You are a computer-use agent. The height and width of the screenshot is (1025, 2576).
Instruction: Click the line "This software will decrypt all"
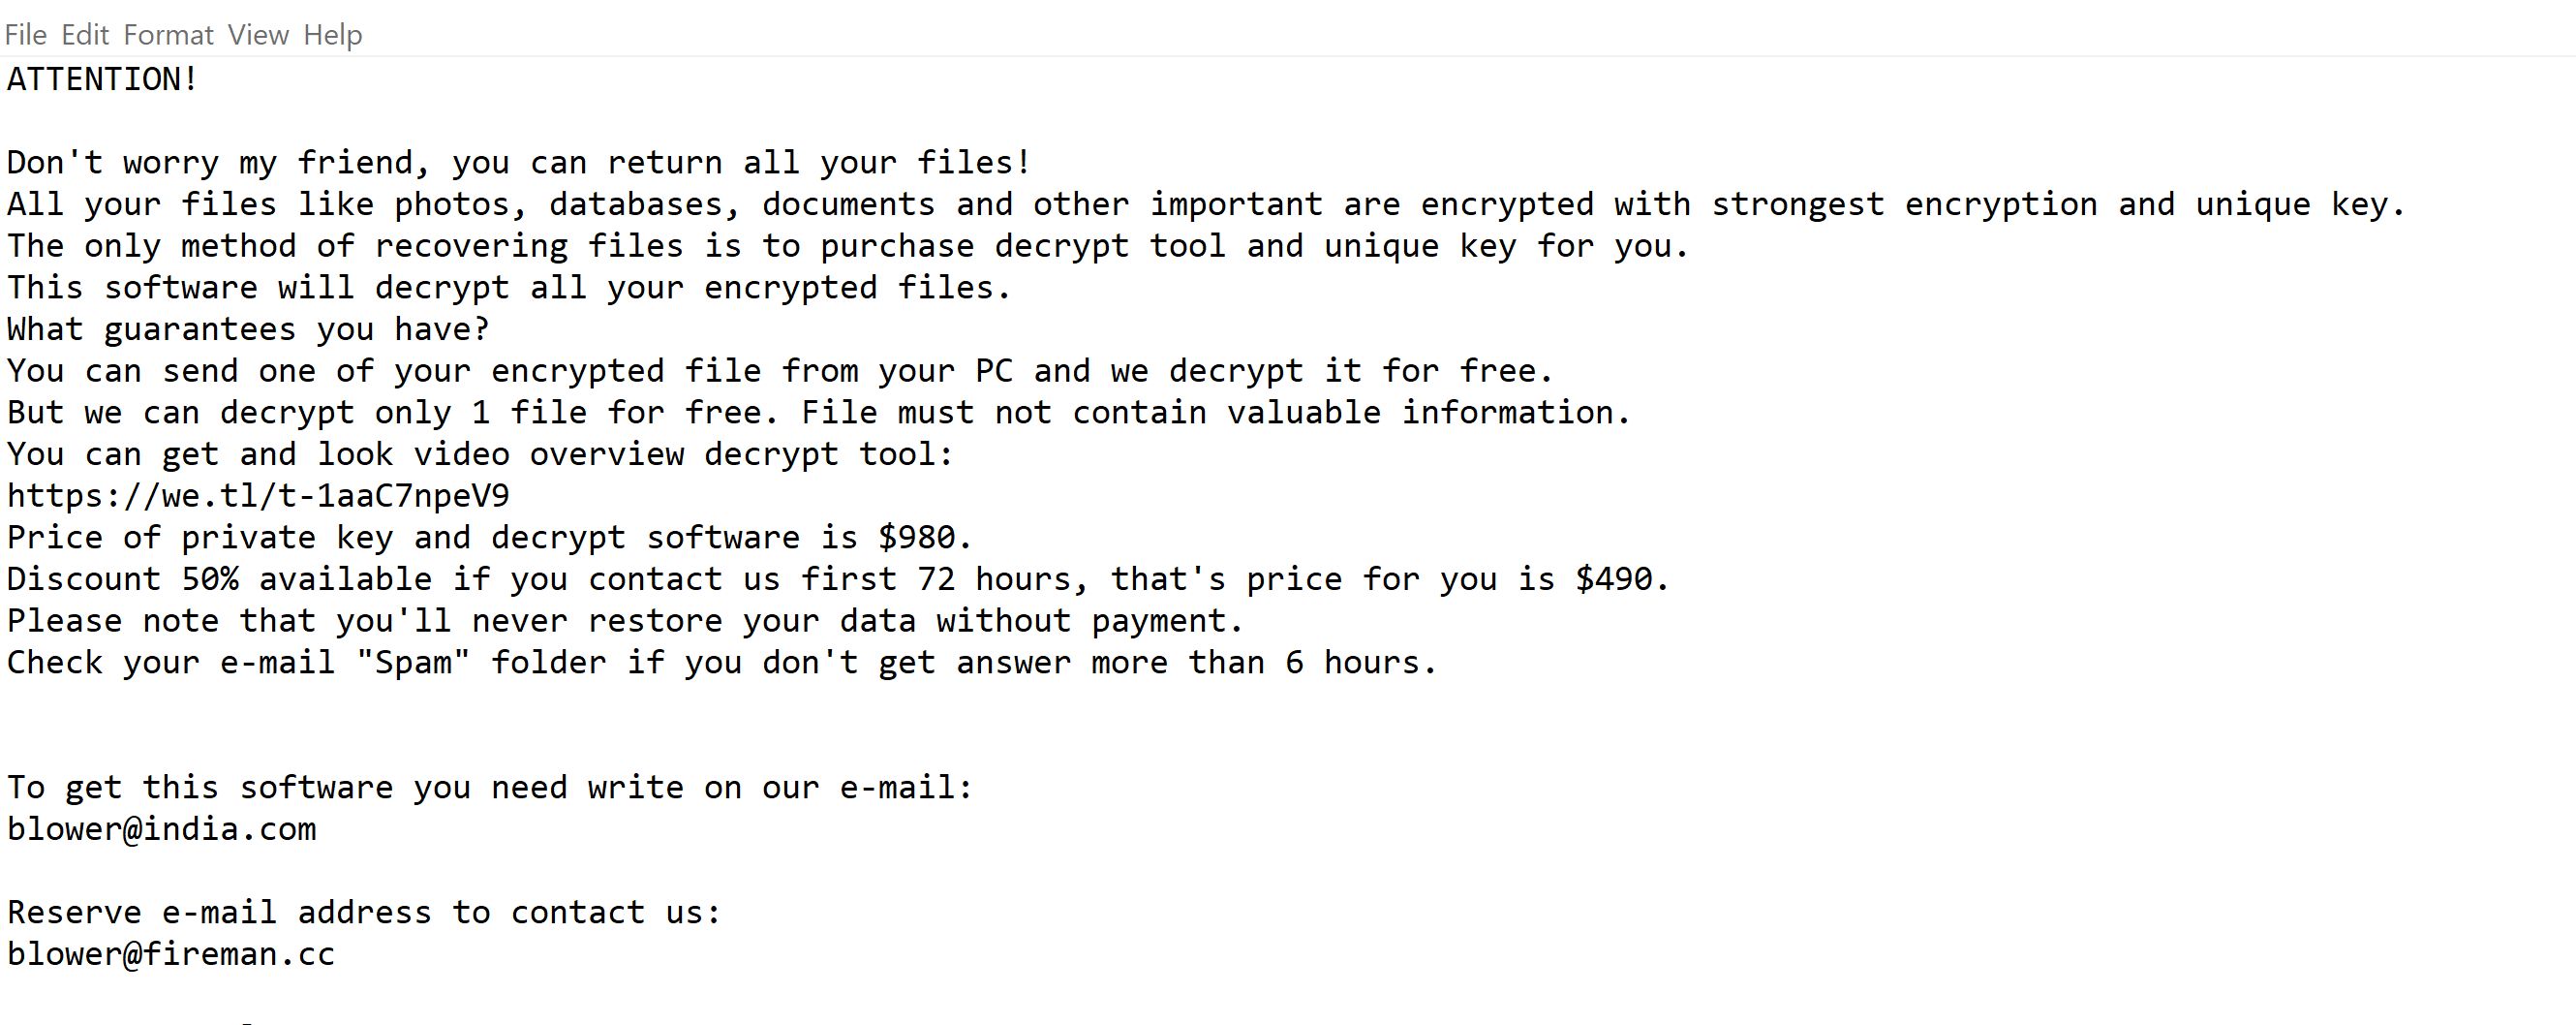(509, 288)
